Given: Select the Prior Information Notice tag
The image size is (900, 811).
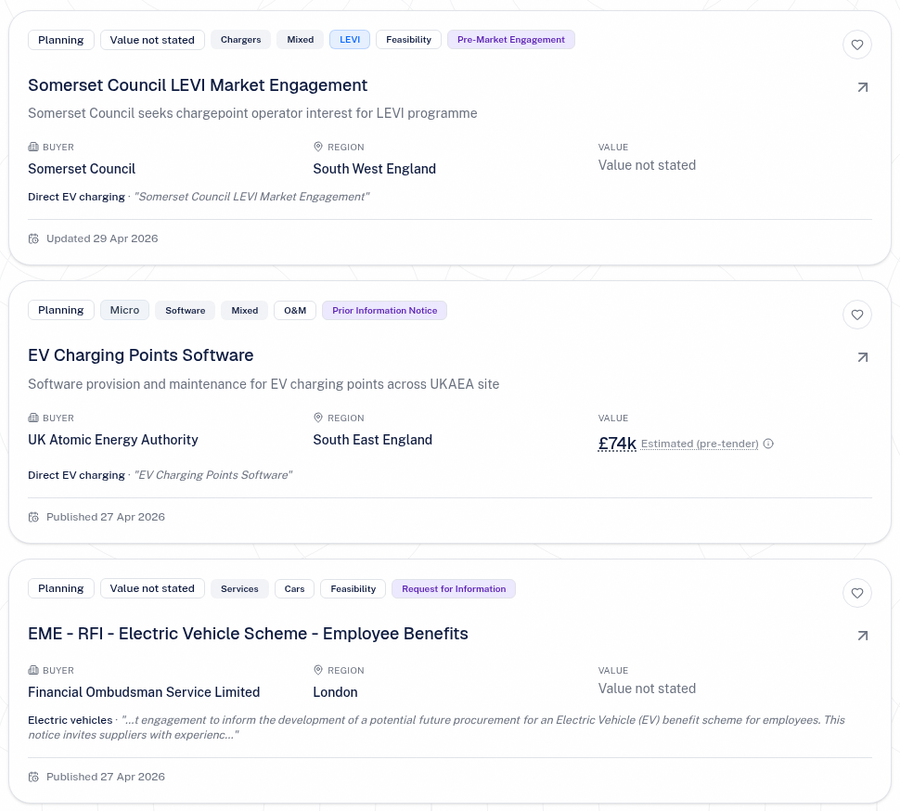Looking at the screenshot, I should [x=385, y=311].
